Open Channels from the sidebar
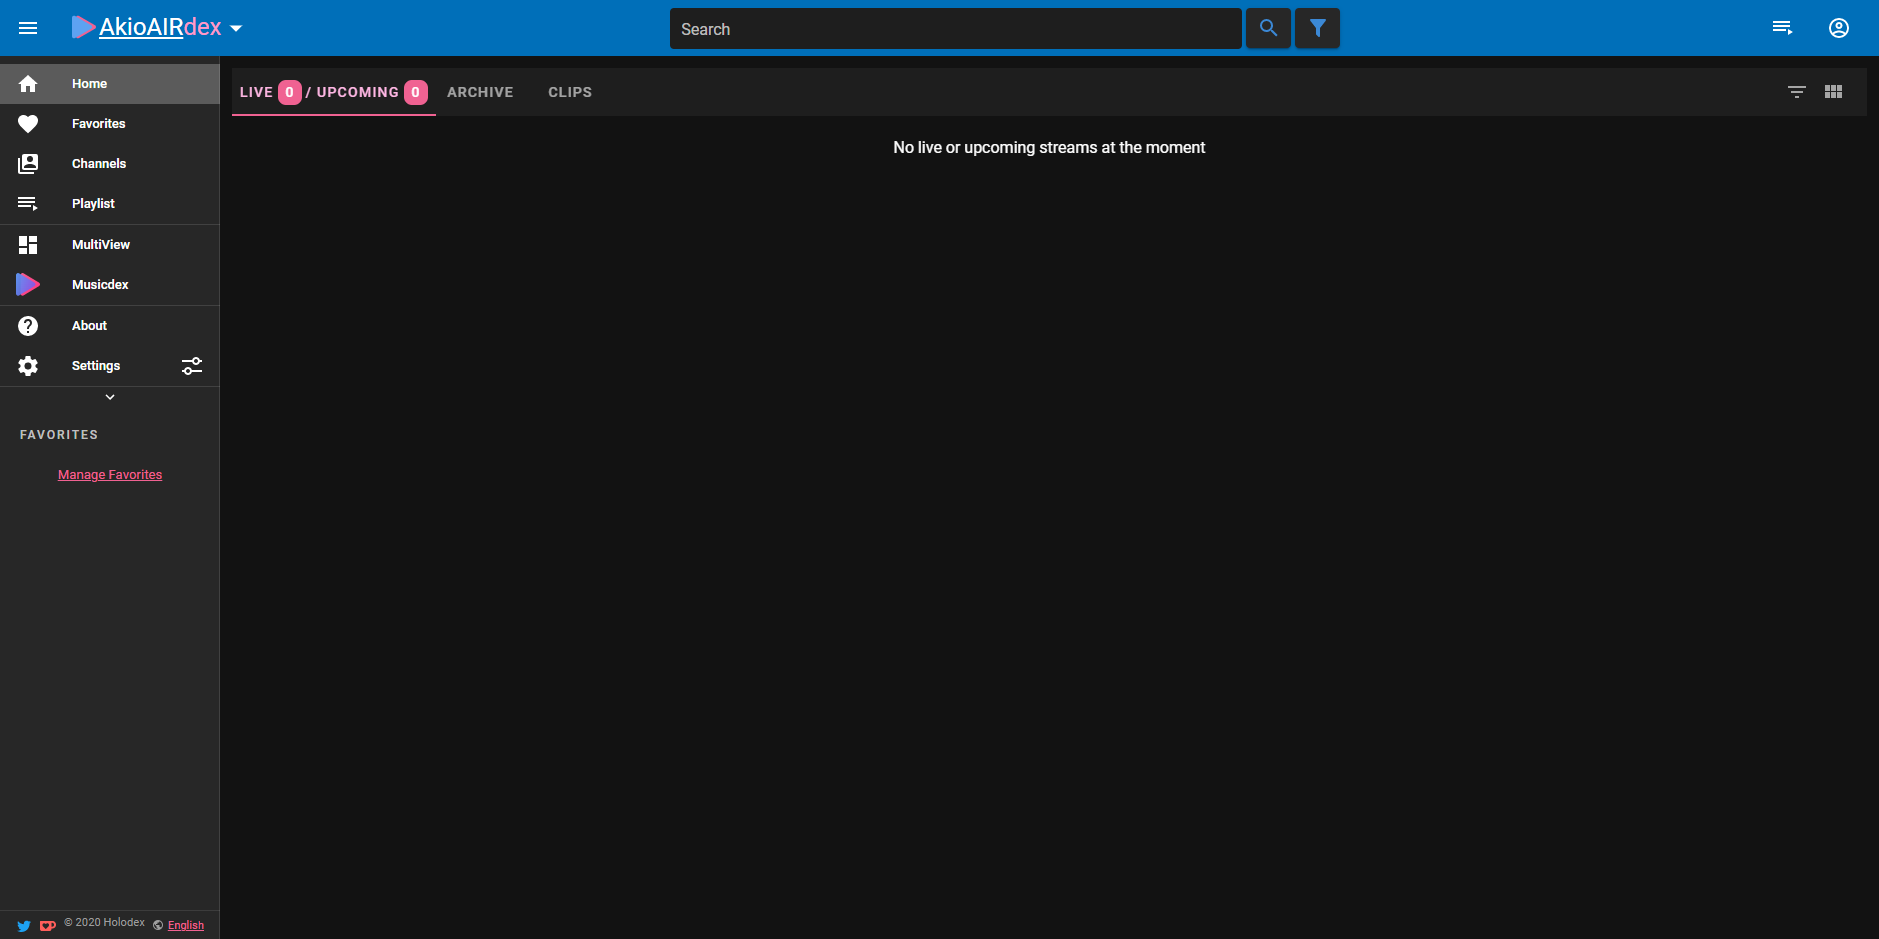 (110, 164)
